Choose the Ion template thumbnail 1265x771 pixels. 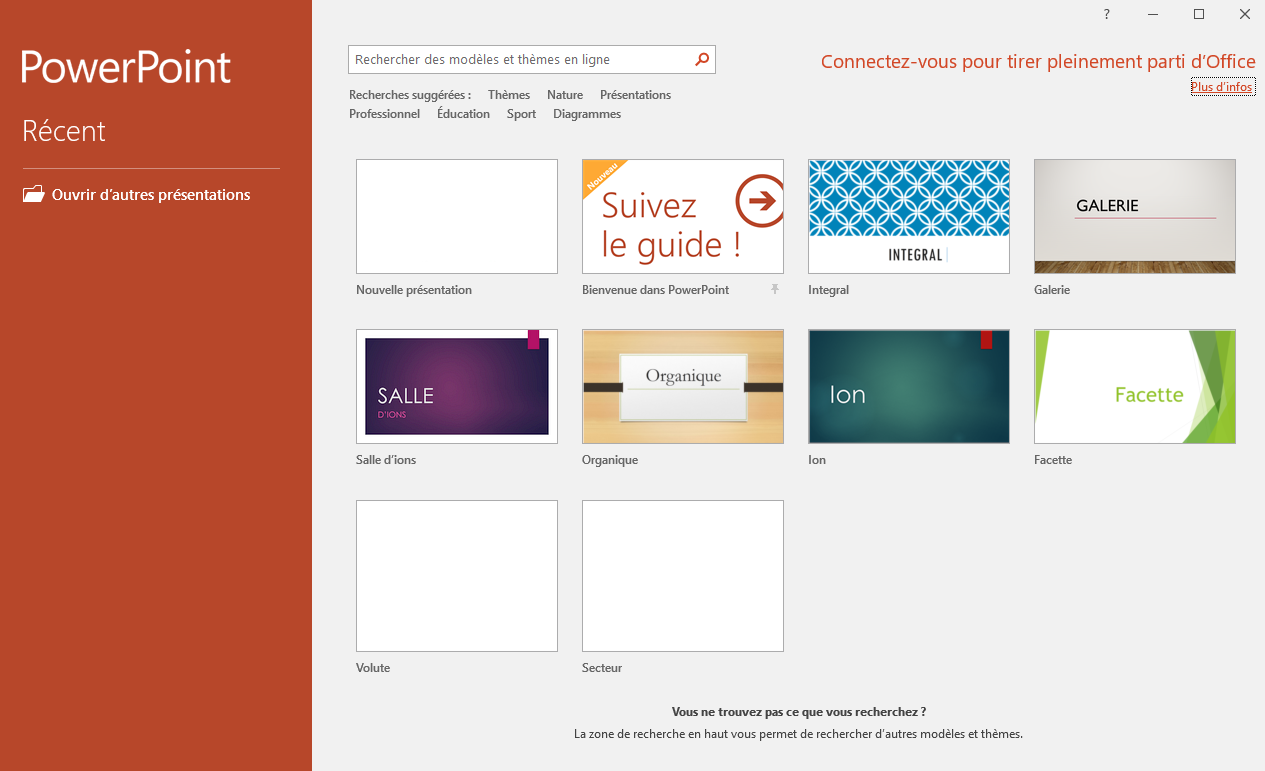tap(909, 386)
